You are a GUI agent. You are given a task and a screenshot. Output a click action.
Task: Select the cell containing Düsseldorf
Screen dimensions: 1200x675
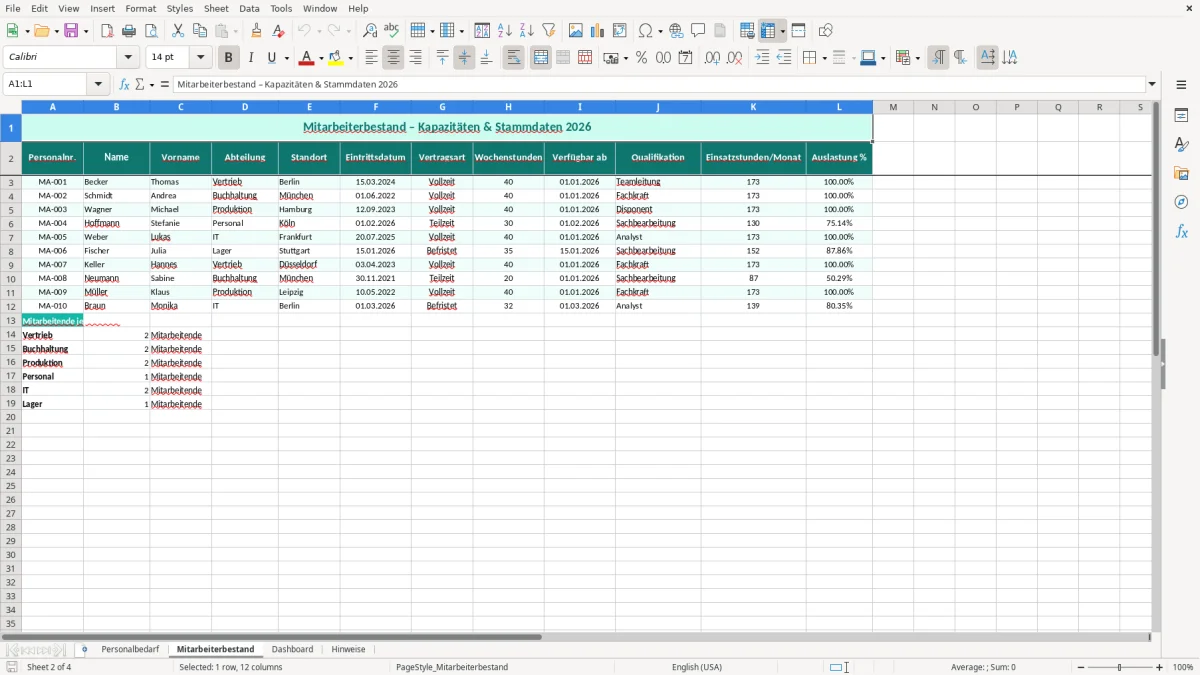click(x=309, y=265)
